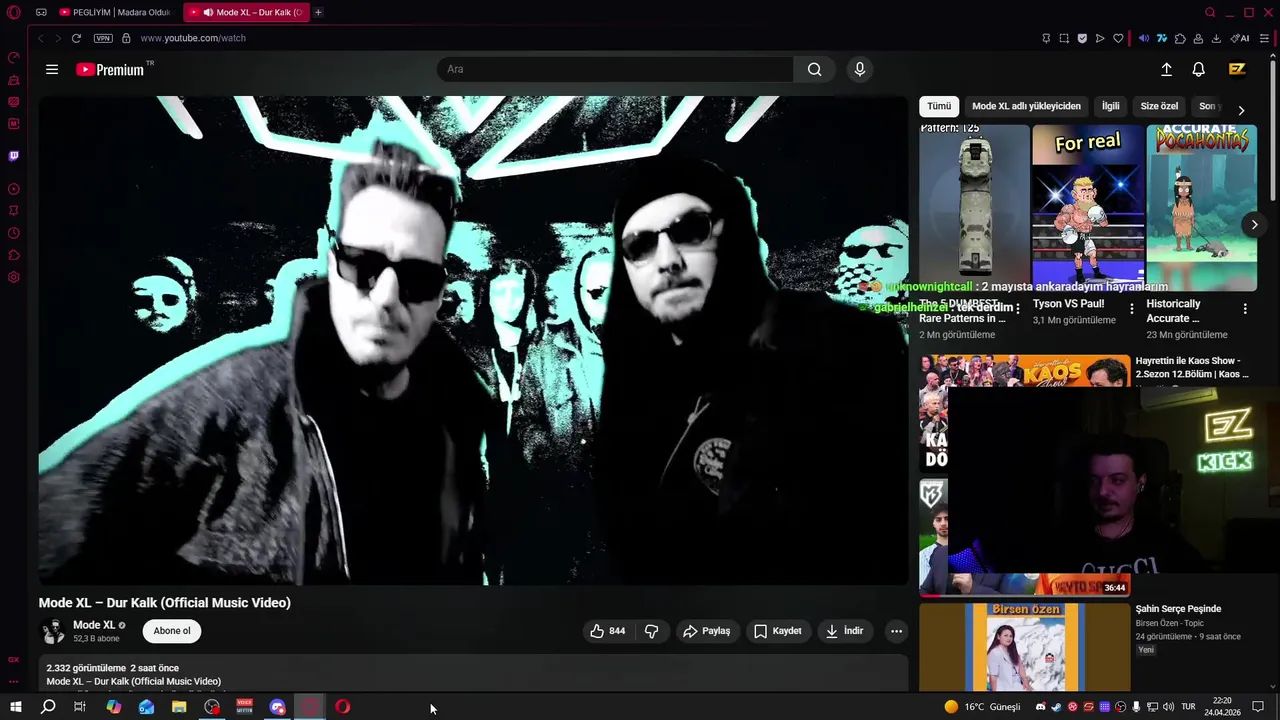Viewport: 1280px width, 720px height.
Task: Open 'Historically Accurate' Pocahontas short
Action: [1201, 208]
